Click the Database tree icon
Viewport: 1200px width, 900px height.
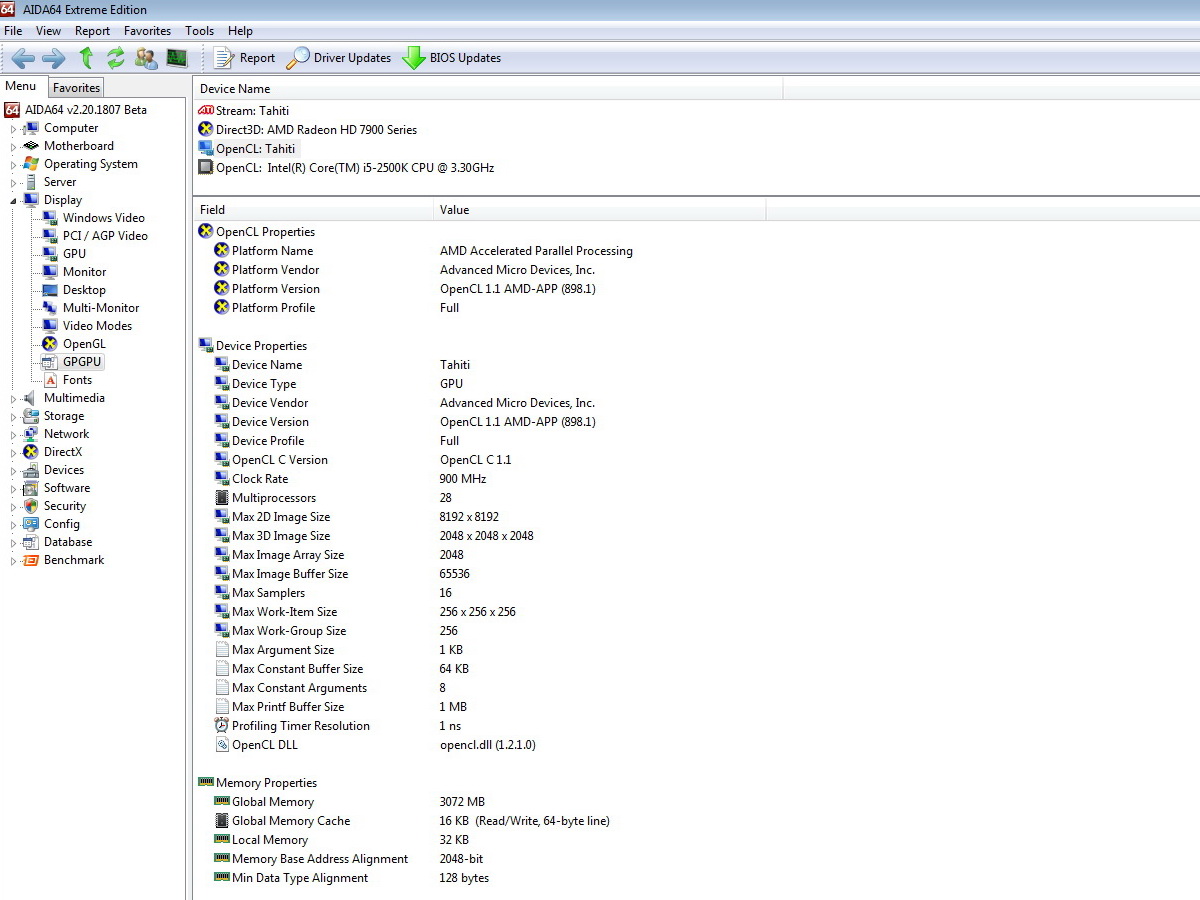coord(31,542)
